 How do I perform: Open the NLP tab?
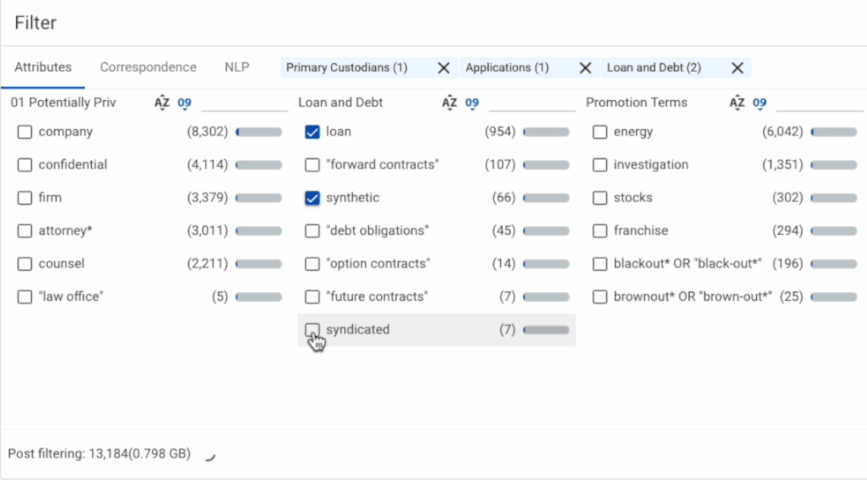pos(237,68)
